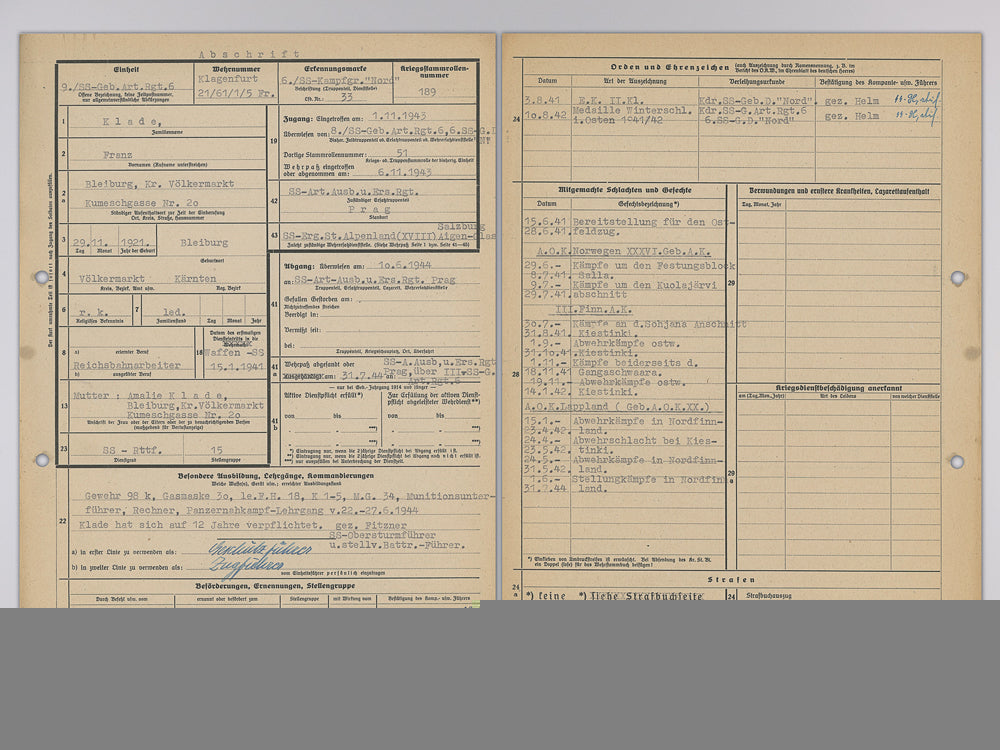Image resolution: width=1000 pixels, height=750 pixels.
Task: Select unit entry '9./SS-Geb.Art.Rgt.6'
Action: click(x=117, y=86)
